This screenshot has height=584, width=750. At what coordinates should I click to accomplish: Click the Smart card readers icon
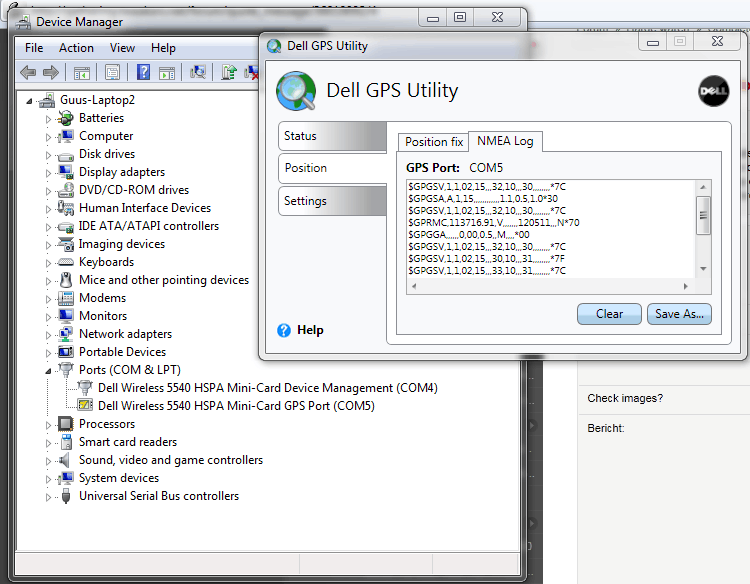pyautogui.click(x=66, y=442)
